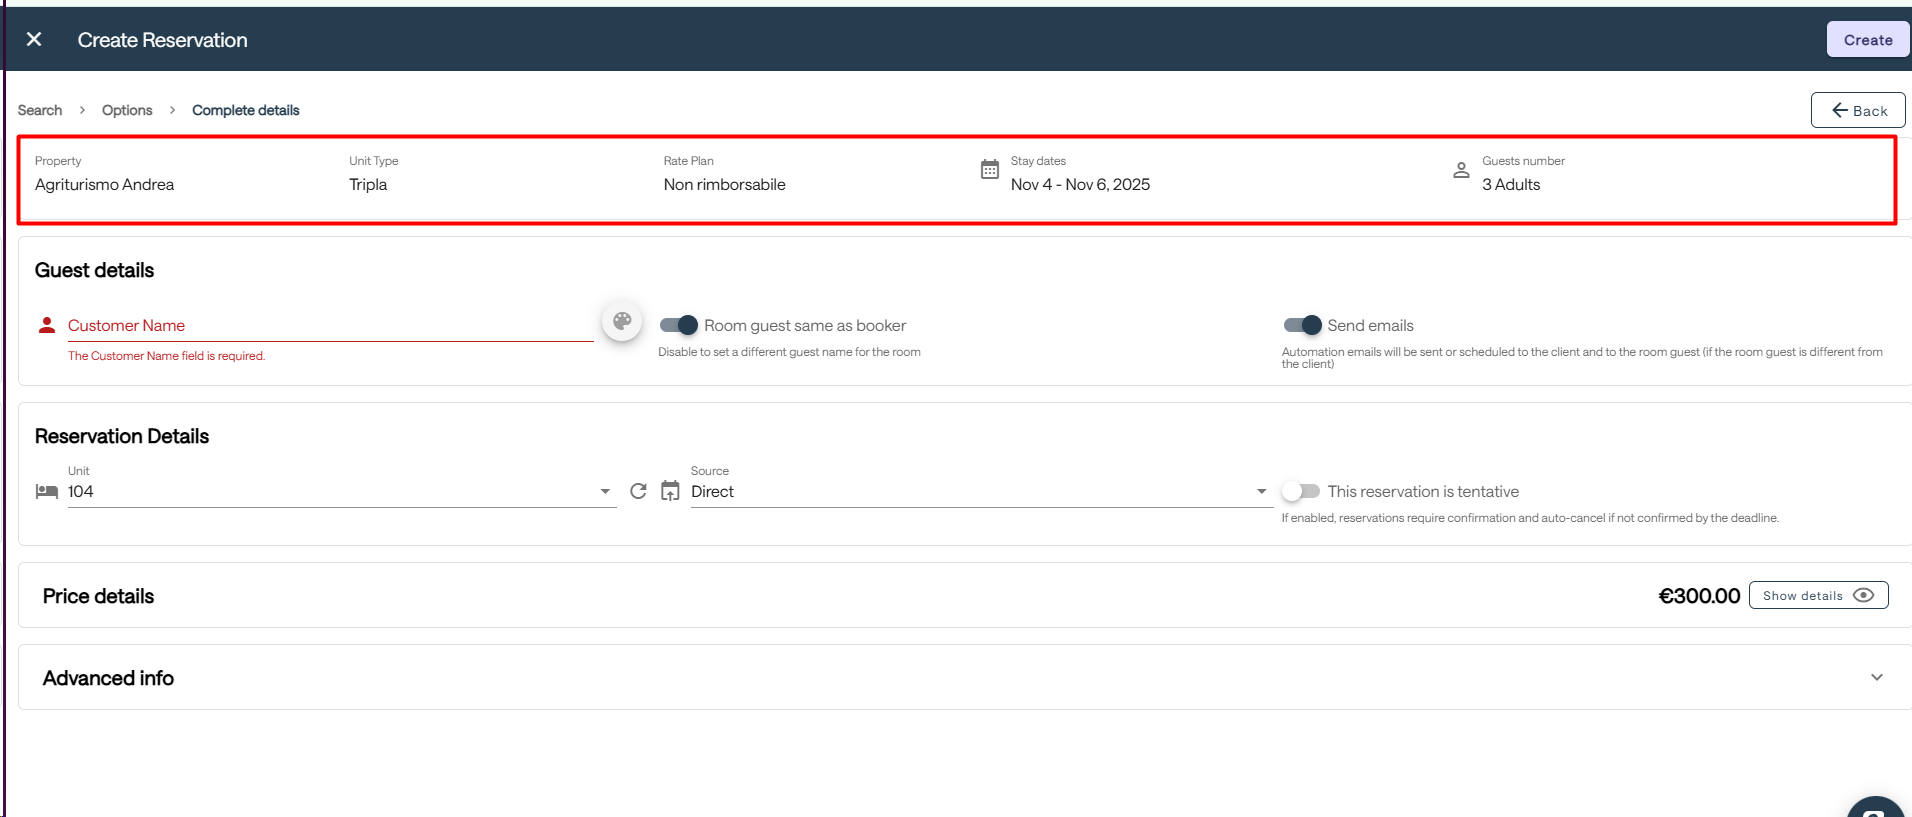This screenshot has width=1912, height=817.
Task: Click the Customer Name input field
Action: (x=330, y=326)
